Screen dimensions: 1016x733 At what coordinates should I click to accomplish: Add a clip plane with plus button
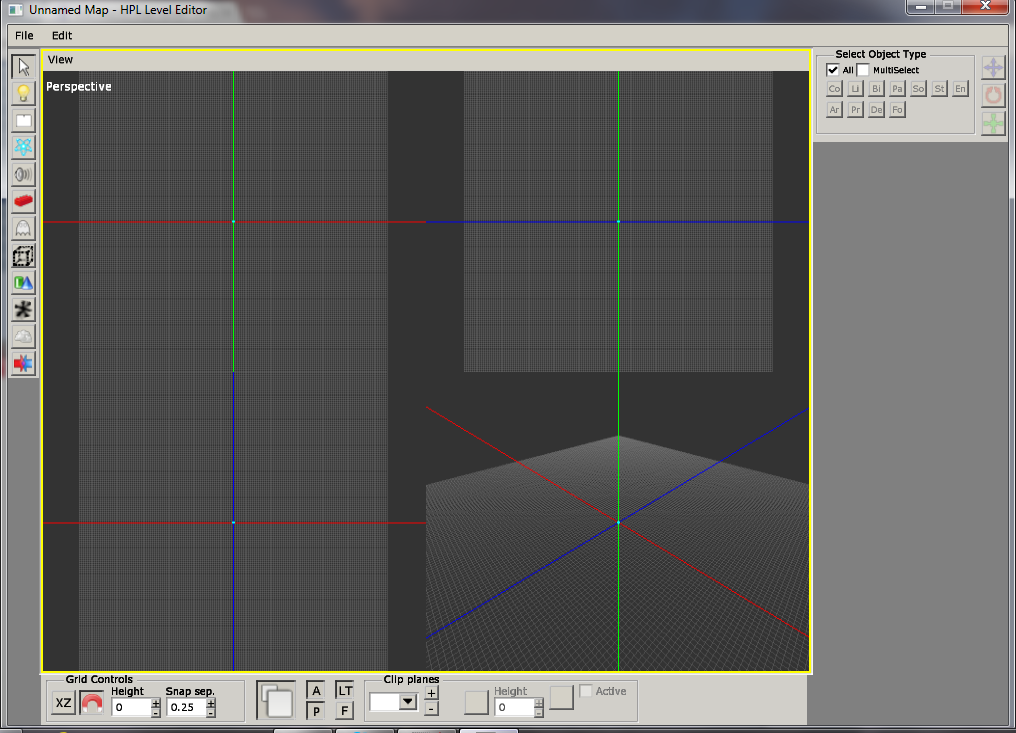click(x=432, y=693)
